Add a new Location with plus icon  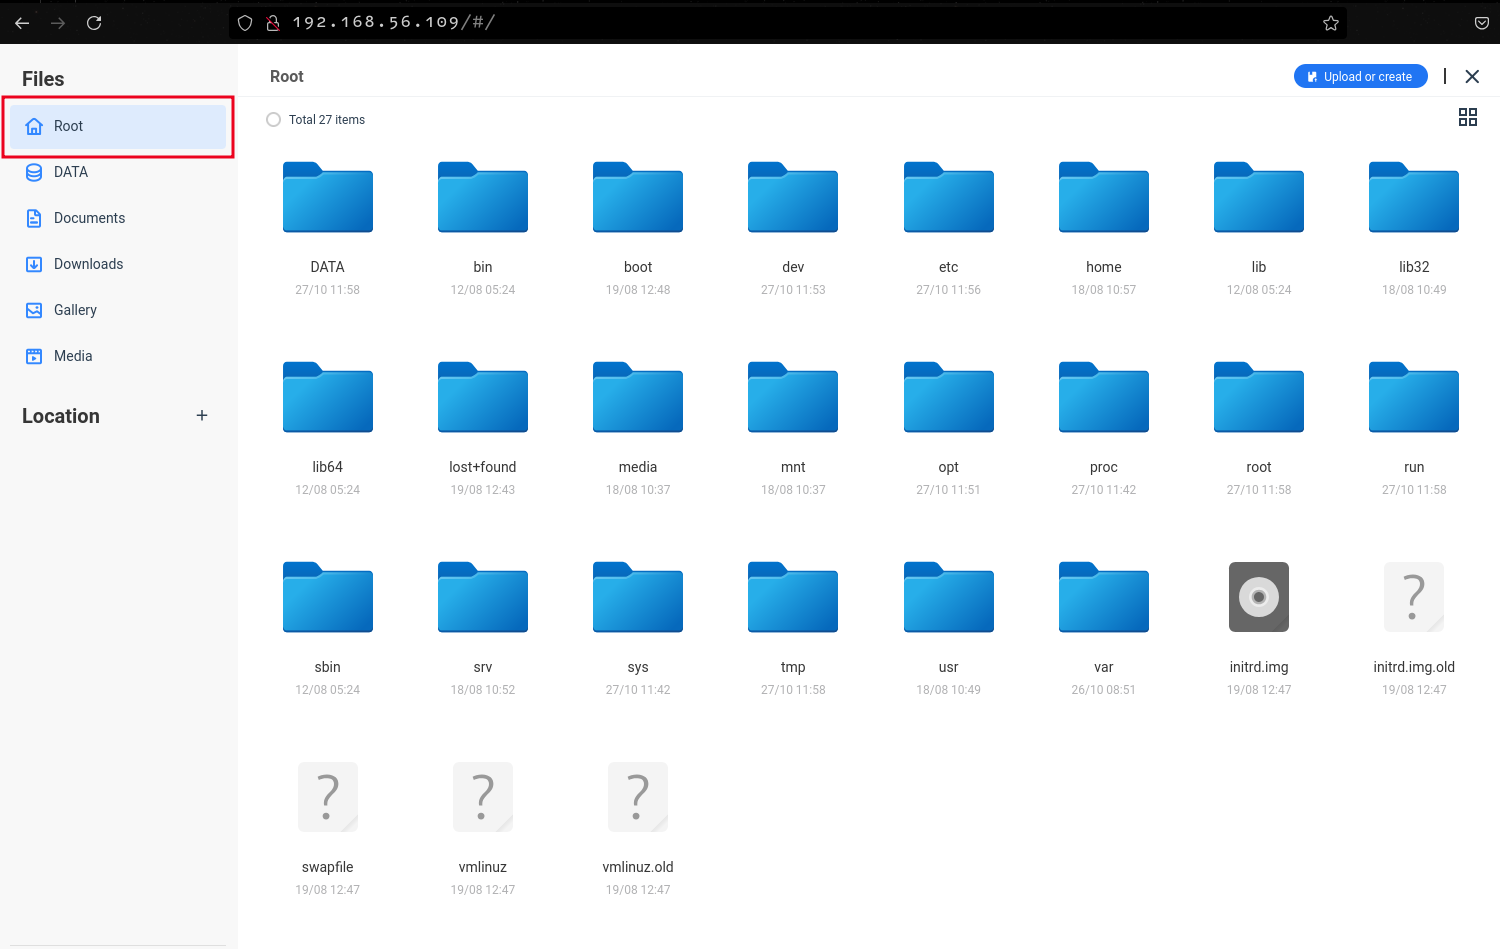[x=202, y=415]
